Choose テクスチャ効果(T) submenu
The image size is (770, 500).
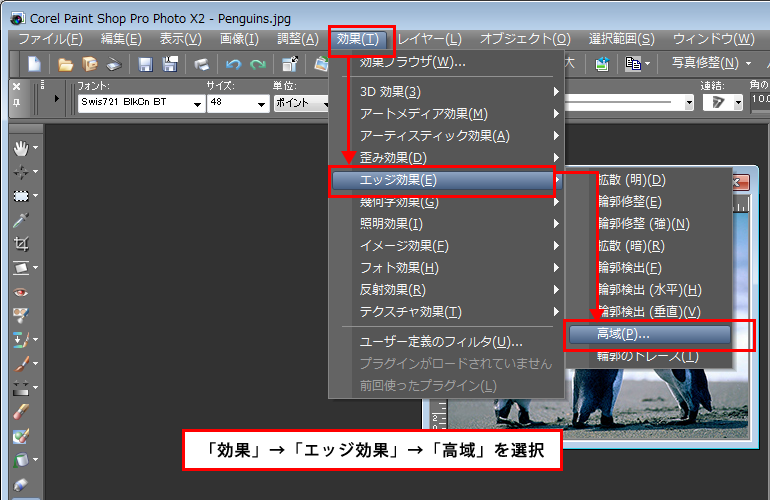click(x=446, y=312)
